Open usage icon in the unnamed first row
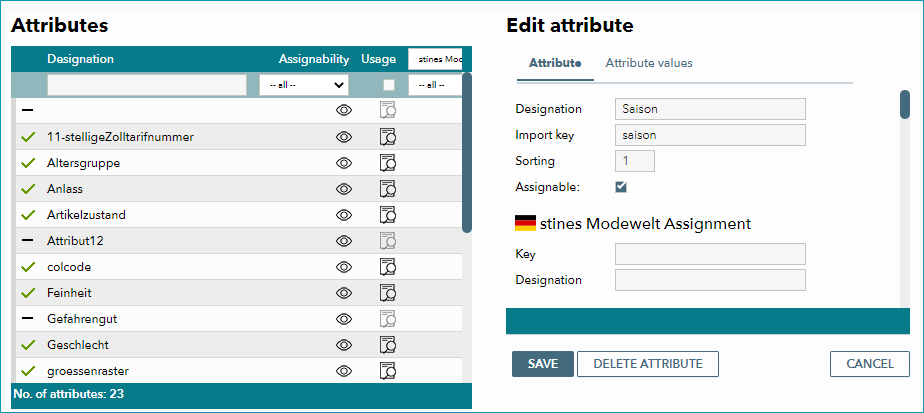924x413 pixels. point(387,110)
